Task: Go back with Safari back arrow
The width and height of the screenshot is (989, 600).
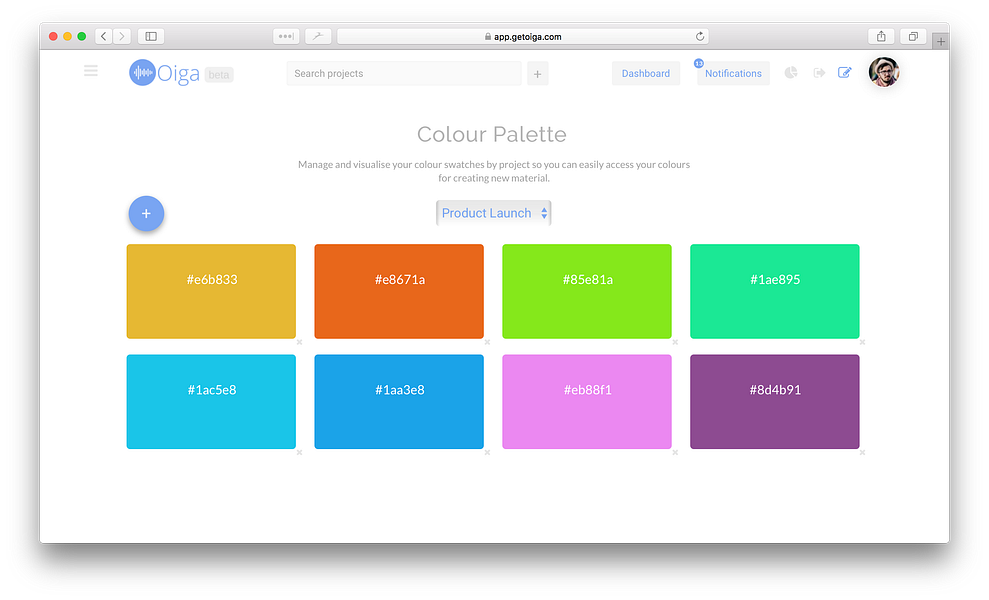Action: pyautogui.click(x=104, y=36)
